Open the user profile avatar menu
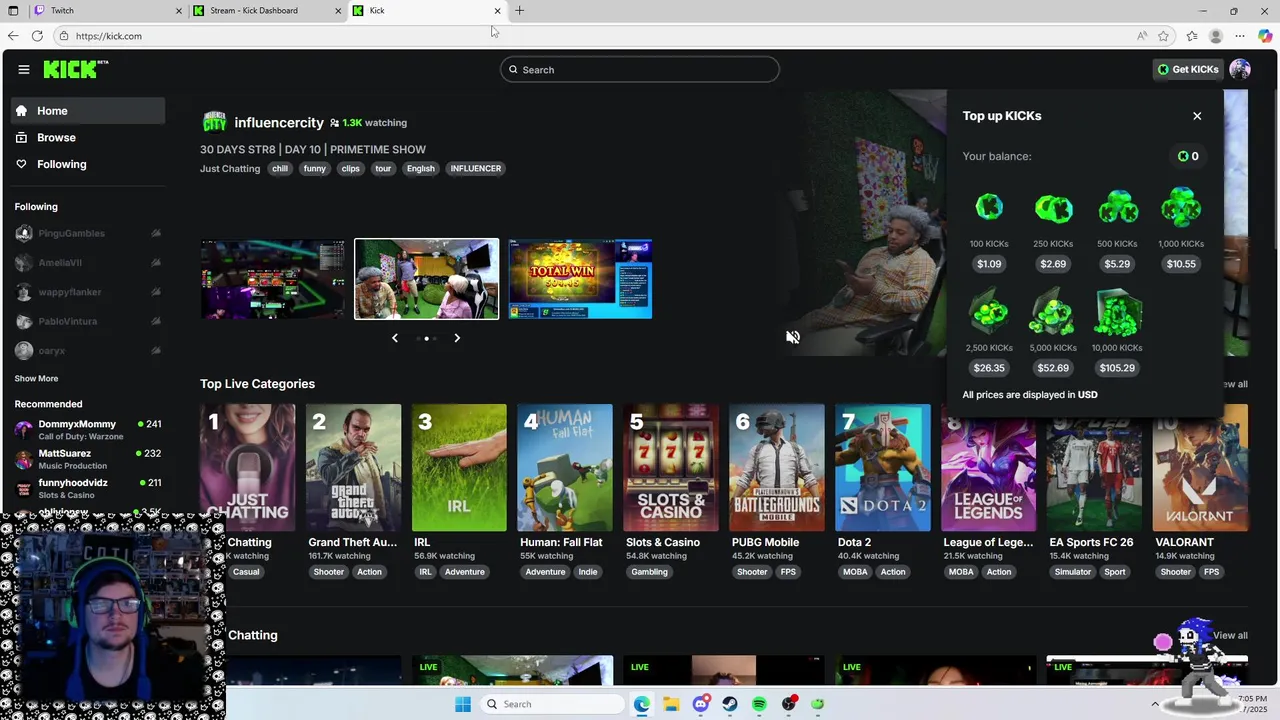The height and width of the screenshot is (720, 1280). point(1240,69)
